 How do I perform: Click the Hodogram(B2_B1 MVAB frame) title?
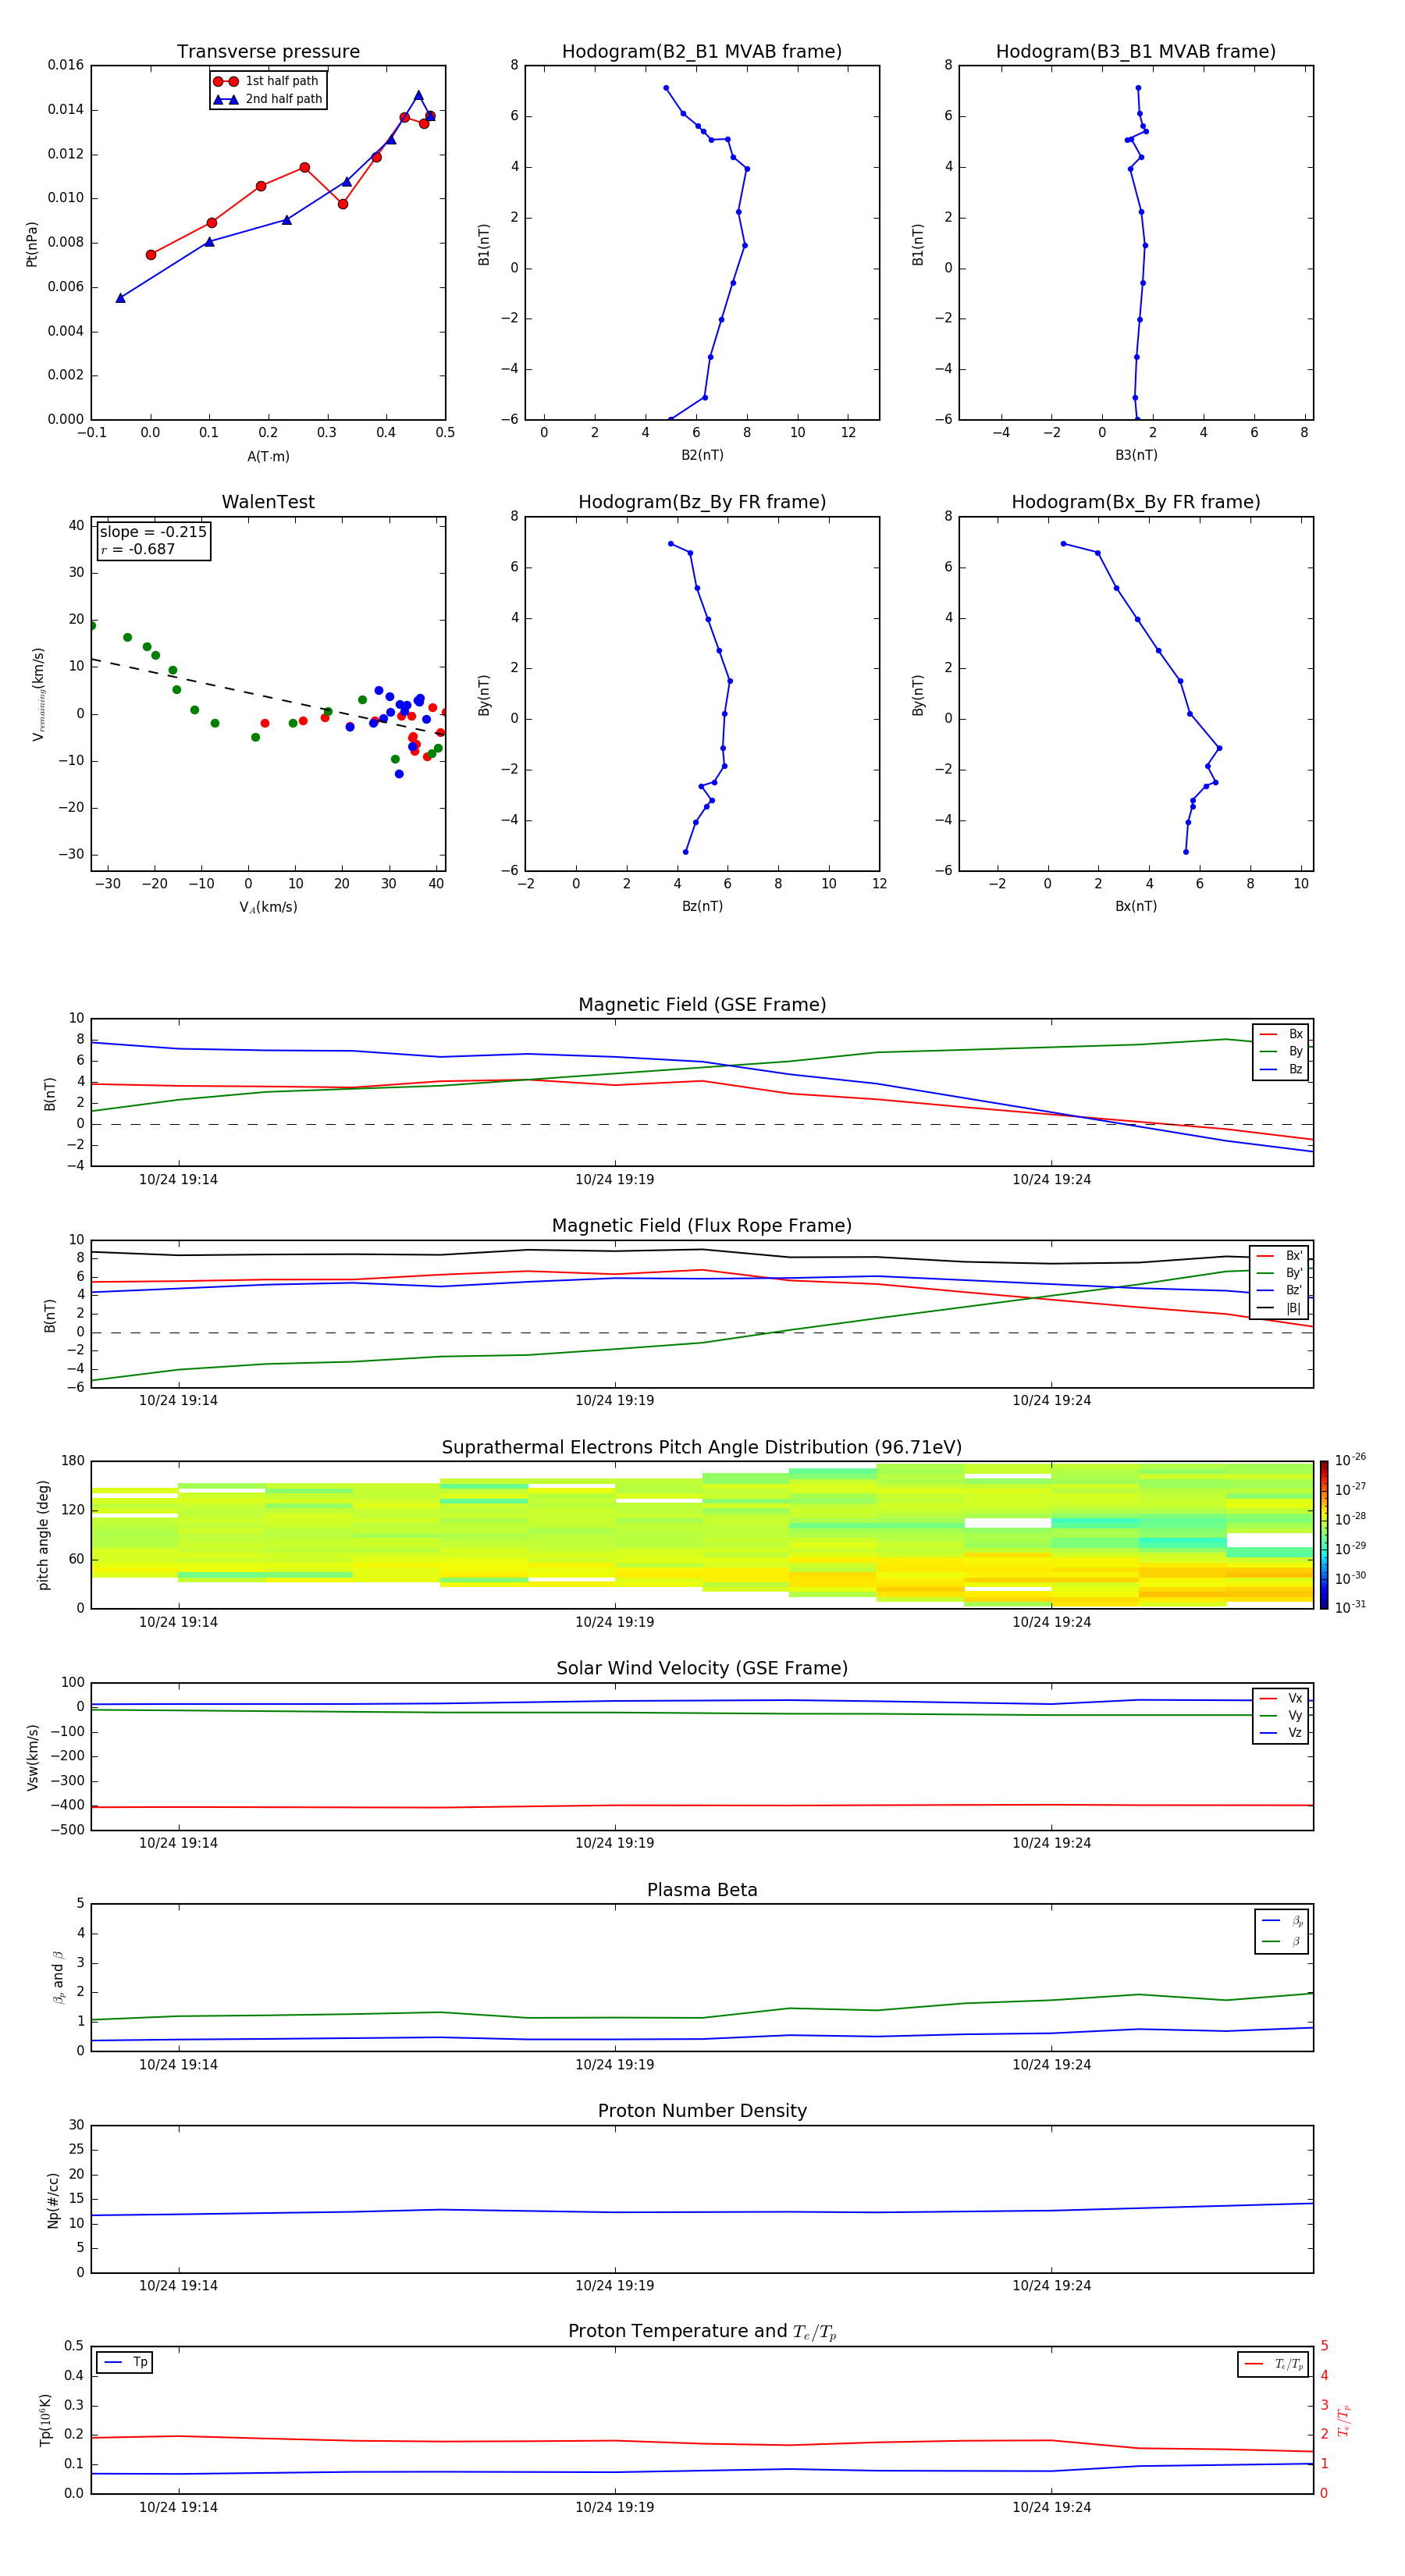702,52
